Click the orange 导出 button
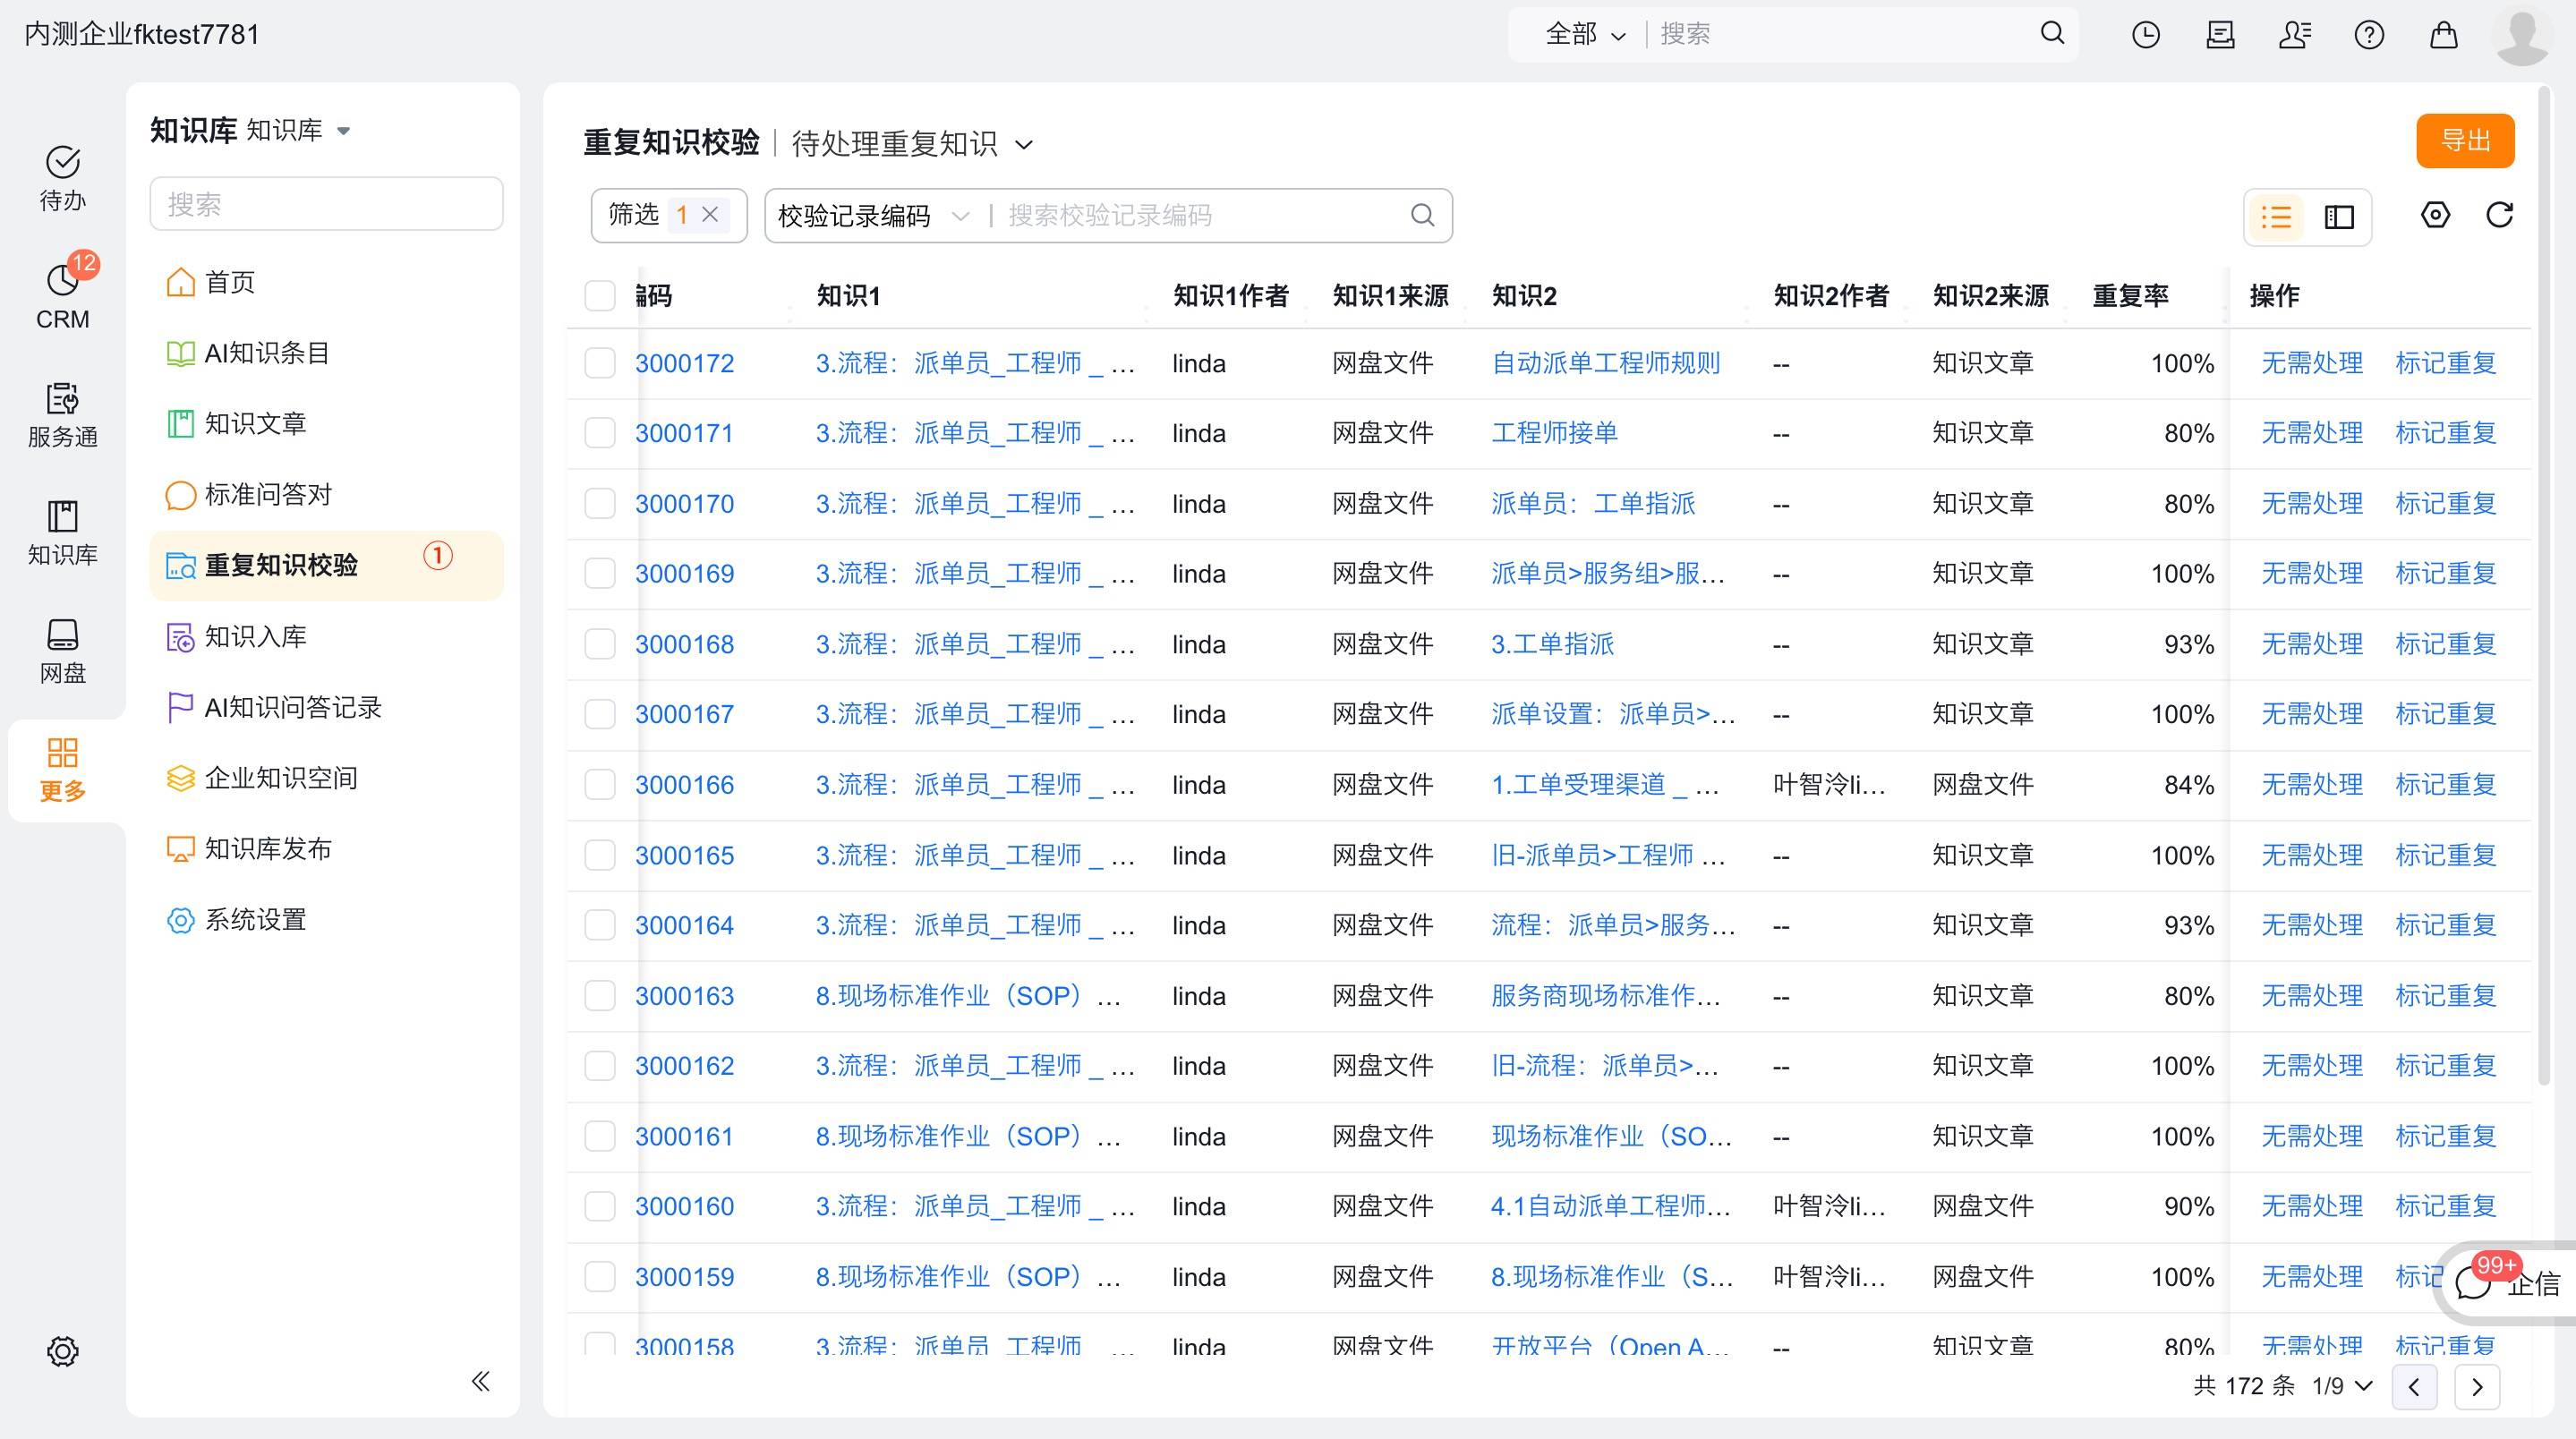The image size is (2576, 1439). tap(2464, 141)
